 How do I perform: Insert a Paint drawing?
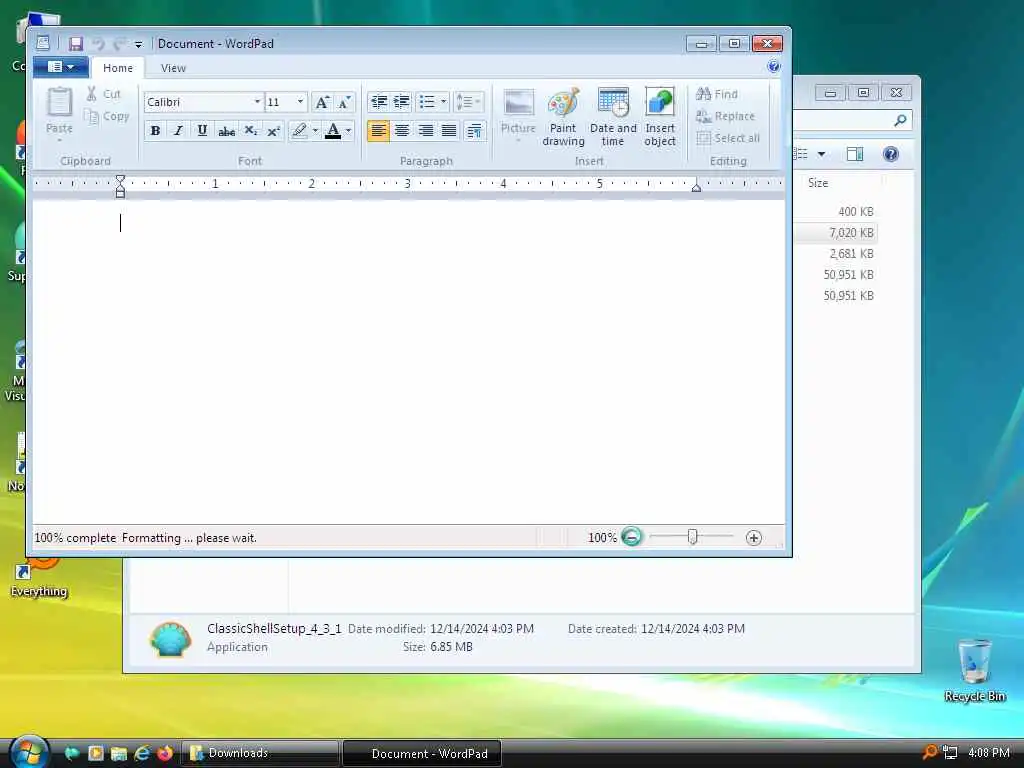pos(563,117)
